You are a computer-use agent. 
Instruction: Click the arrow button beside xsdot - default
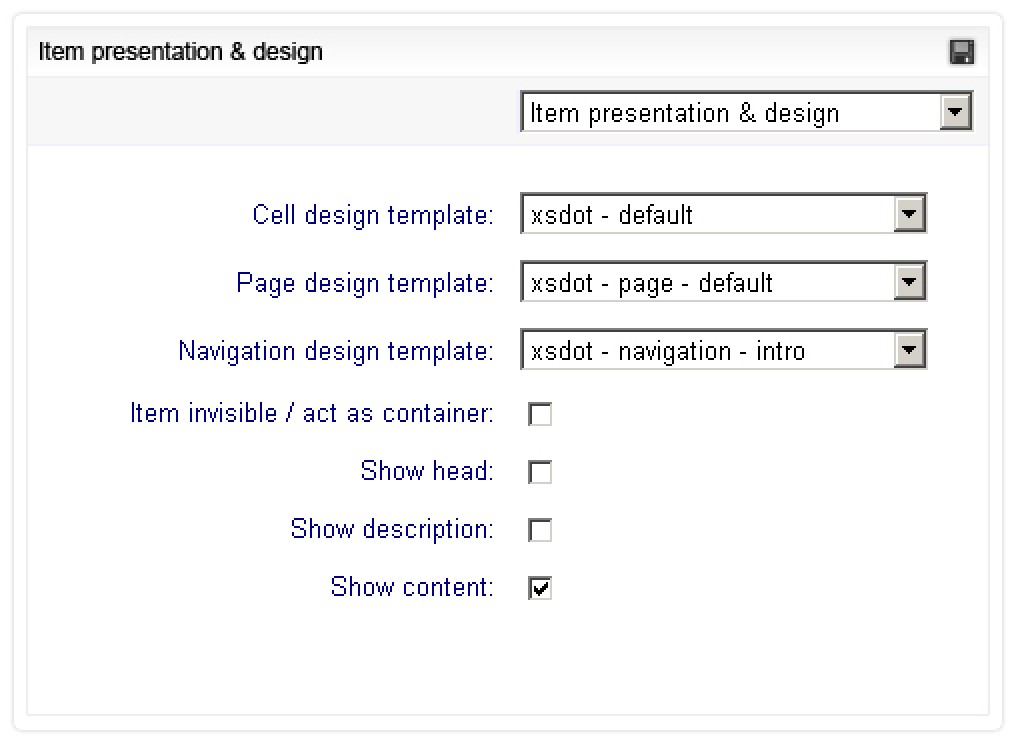909,215
